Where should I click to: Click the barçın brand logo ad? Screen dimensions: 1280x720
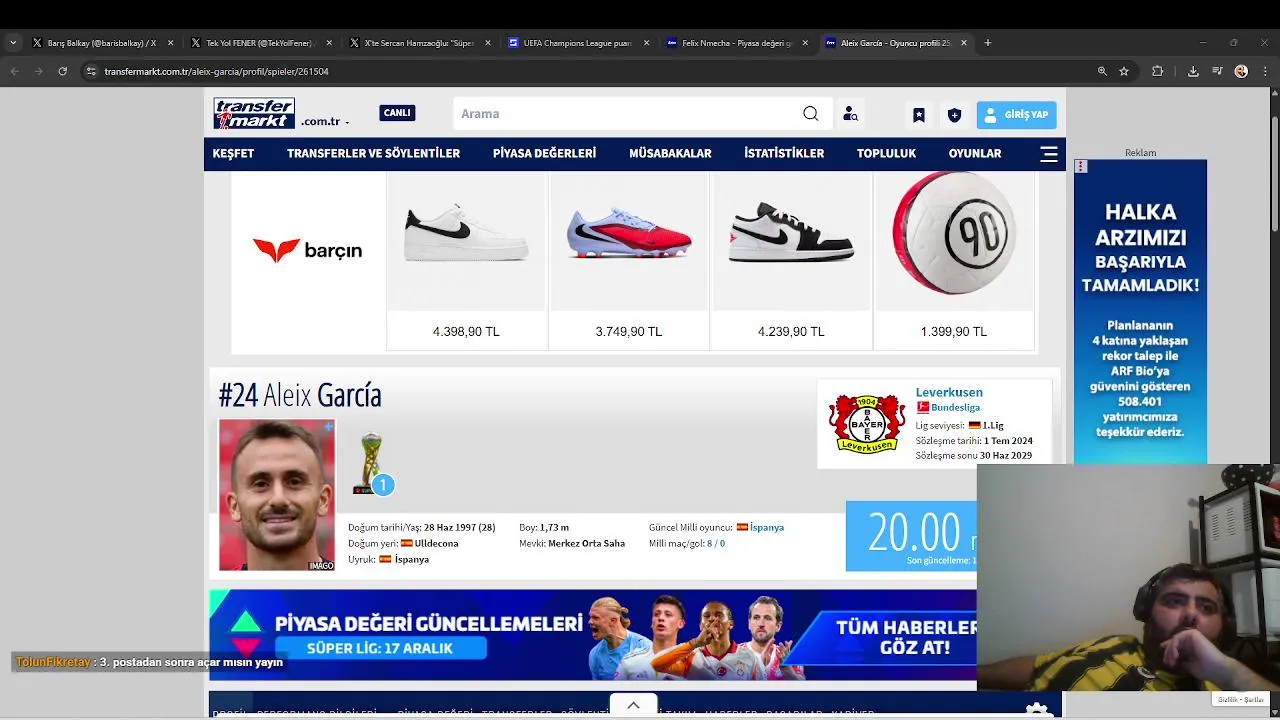click(307, 250)
